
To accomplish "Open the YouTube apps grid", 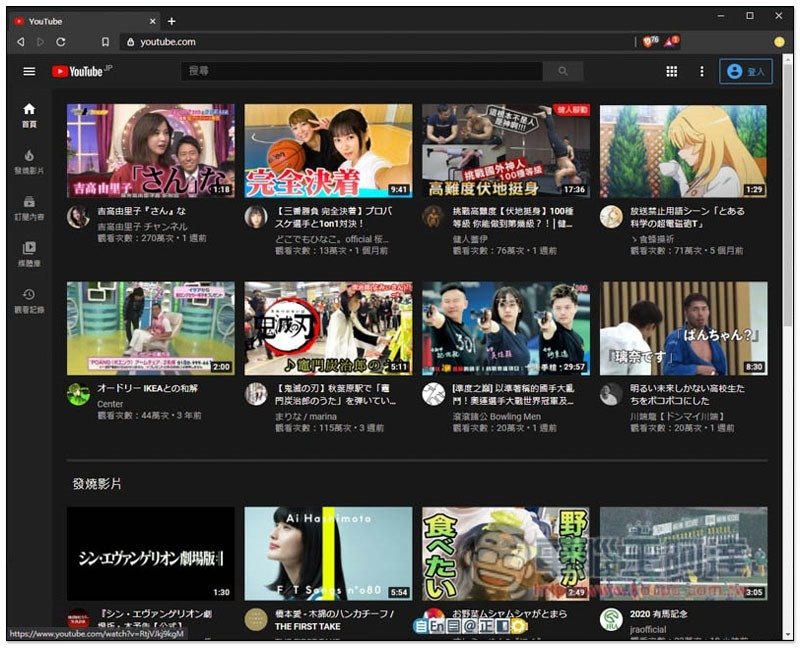I will (x=672, y=71).
